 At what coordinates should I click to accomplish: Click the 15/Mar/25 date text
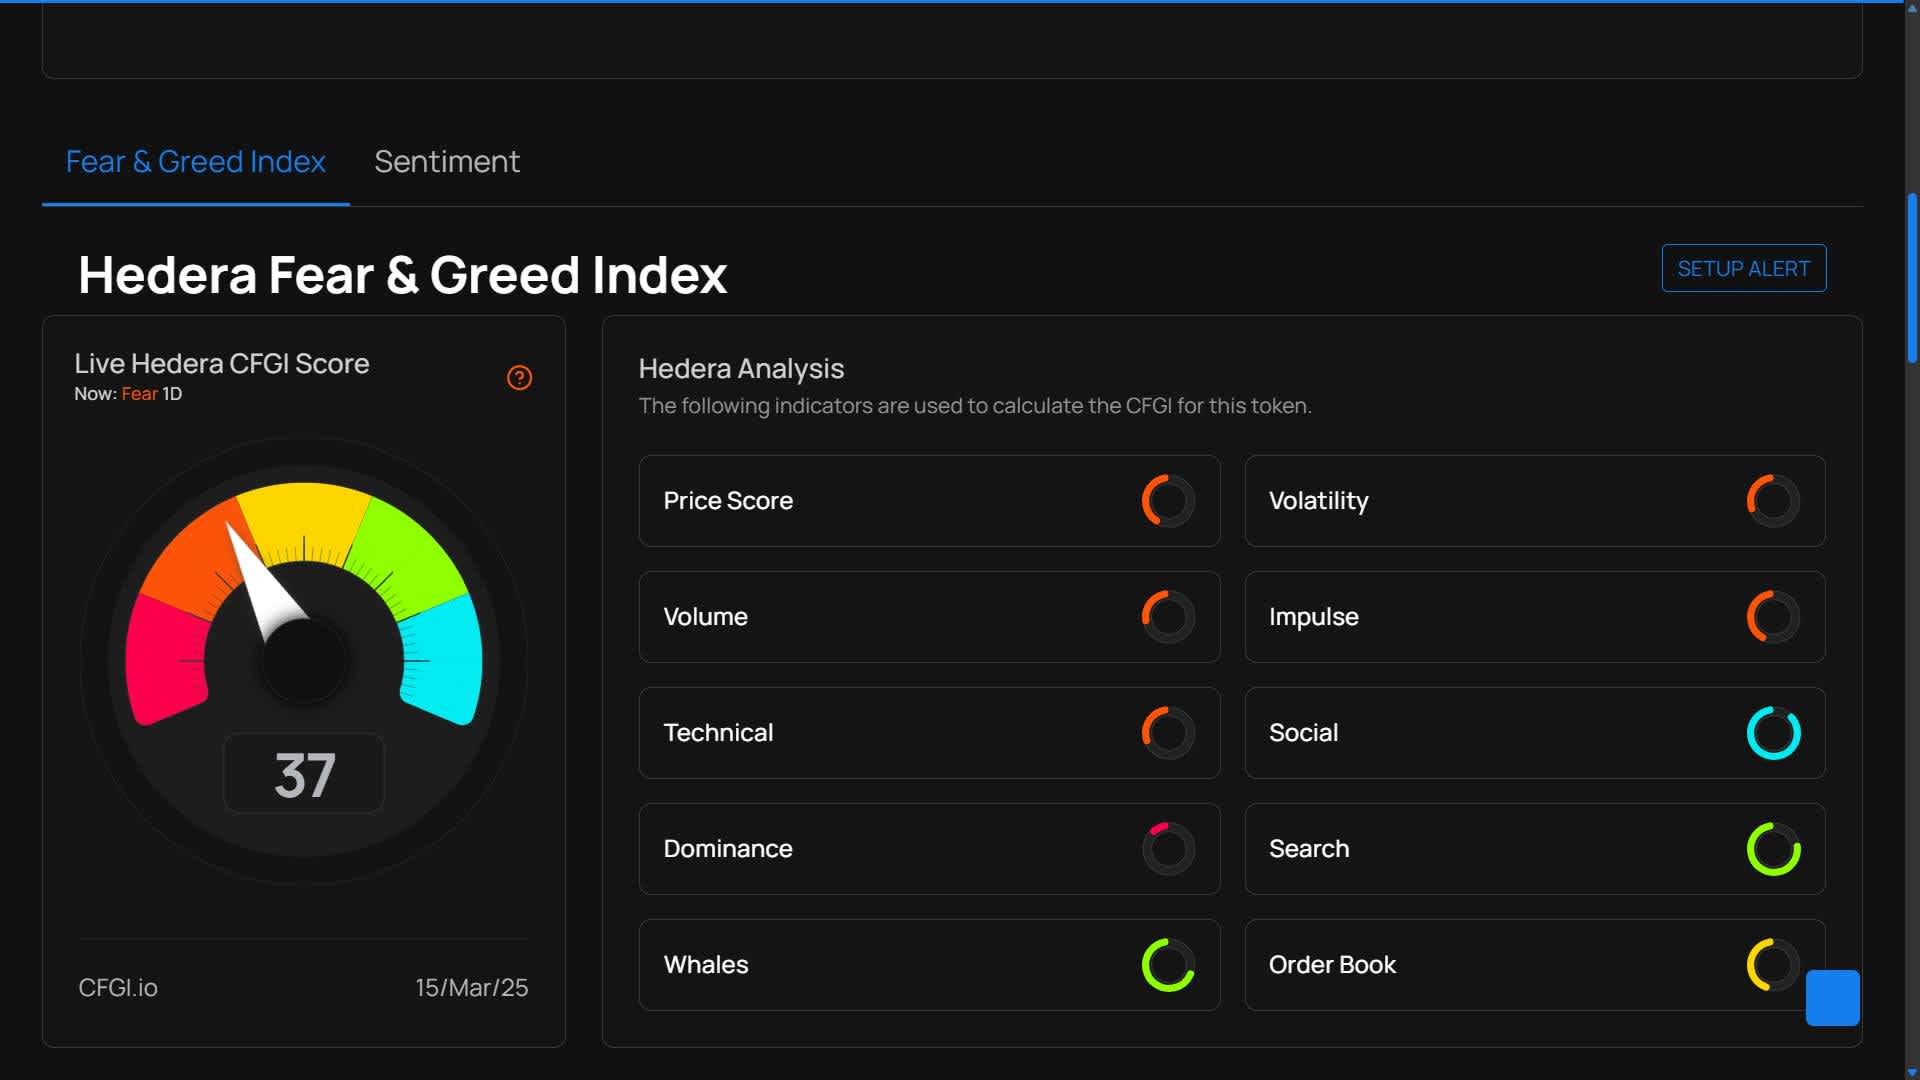(x=472, y=988)
